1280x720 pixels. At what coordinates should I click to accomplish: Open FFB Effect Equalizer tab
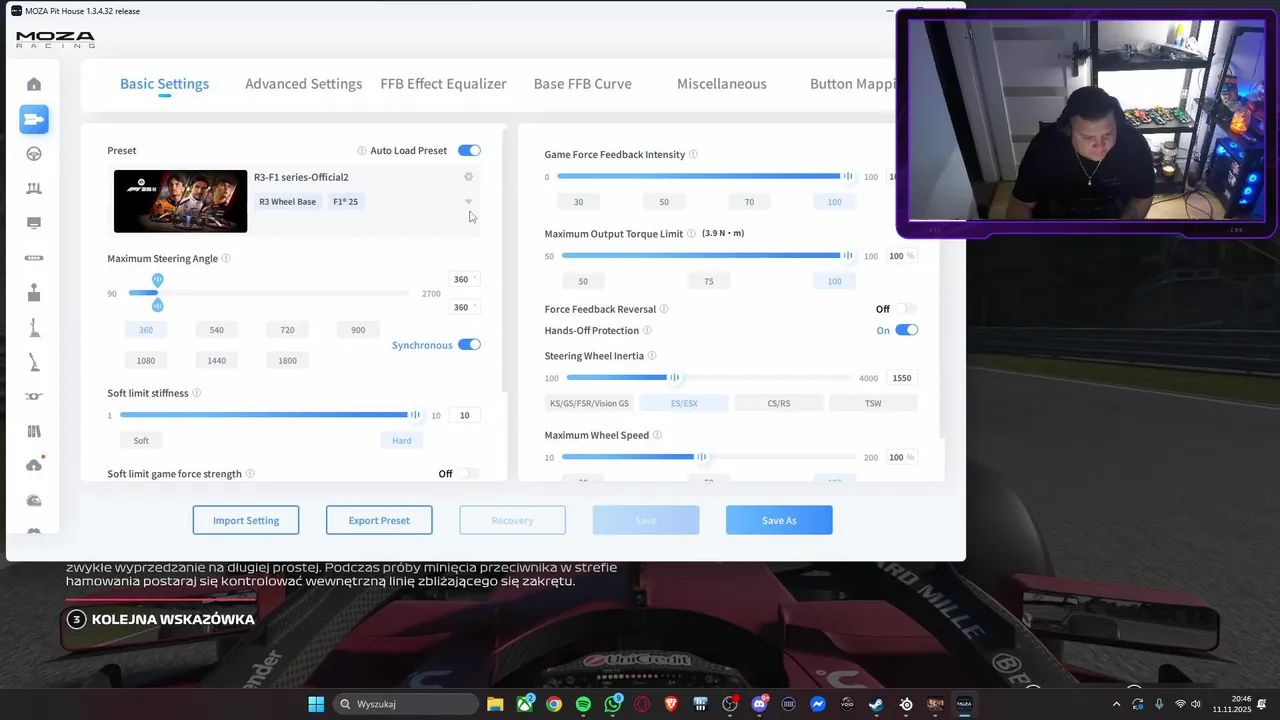pyautogui.click(x=443, y=84)
